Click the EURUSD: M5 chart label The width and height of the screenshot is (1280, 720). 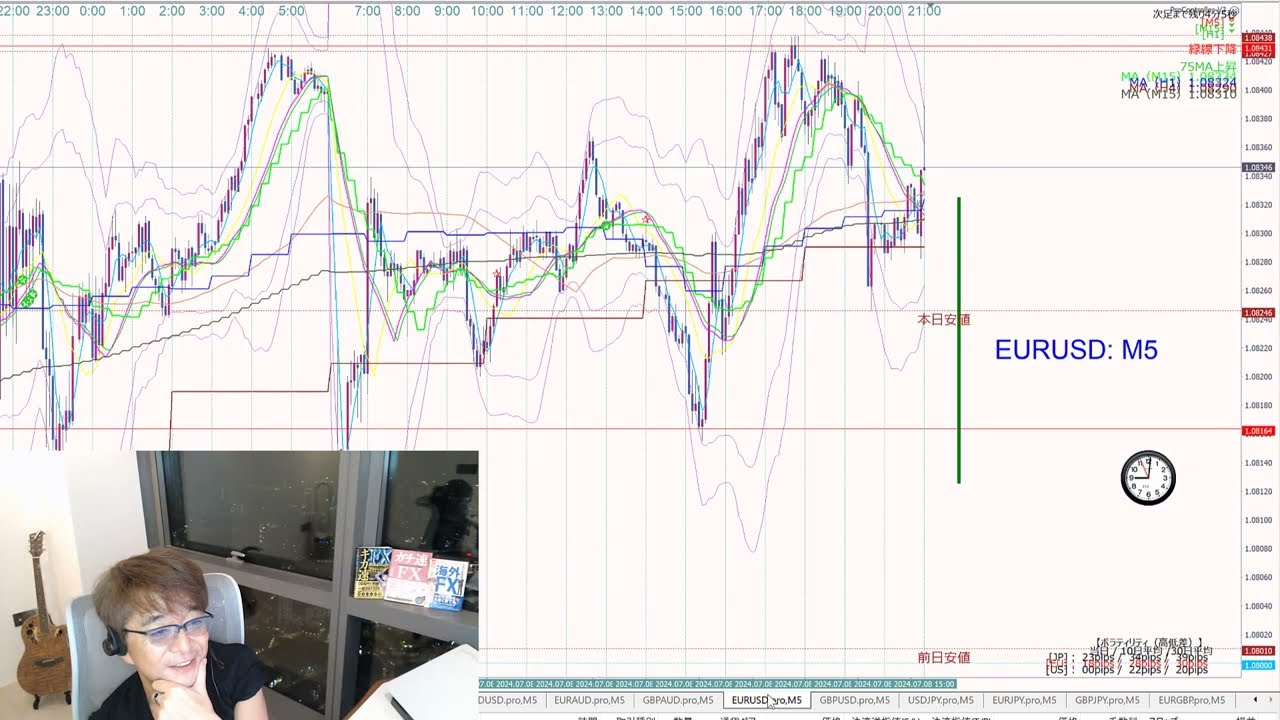(1076, 350)
